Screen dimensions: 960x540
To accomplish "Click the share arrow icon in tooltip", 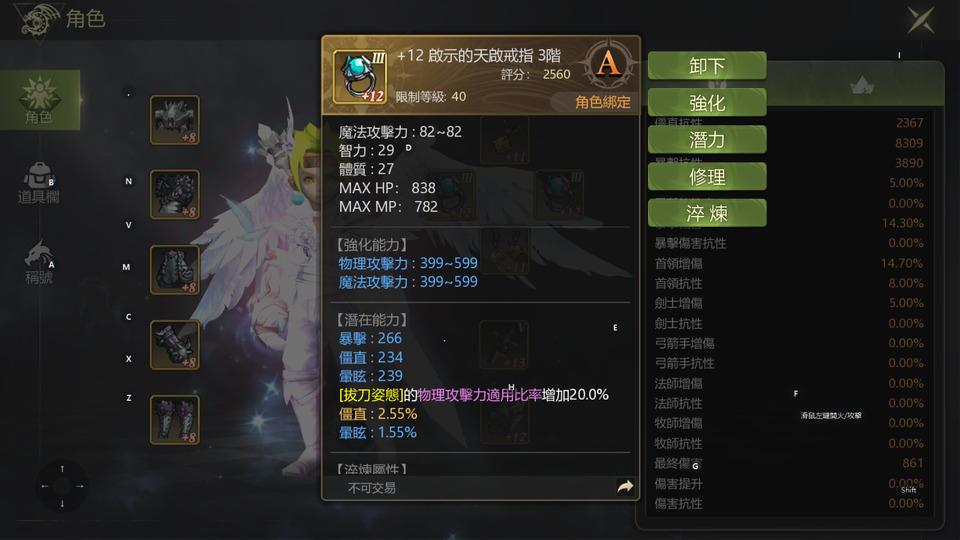I will 624,487.
